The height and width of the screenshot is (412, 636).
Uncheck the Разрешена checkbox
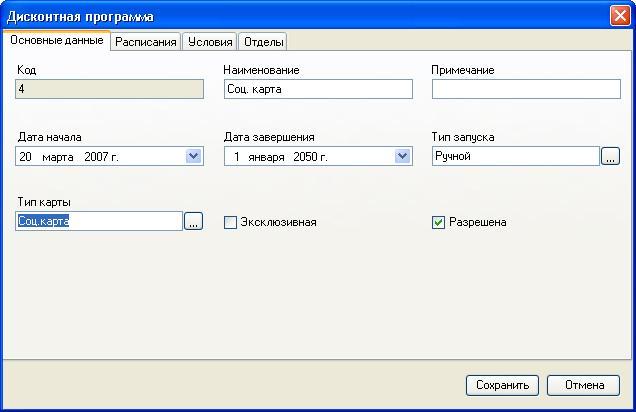pos(438,222)
